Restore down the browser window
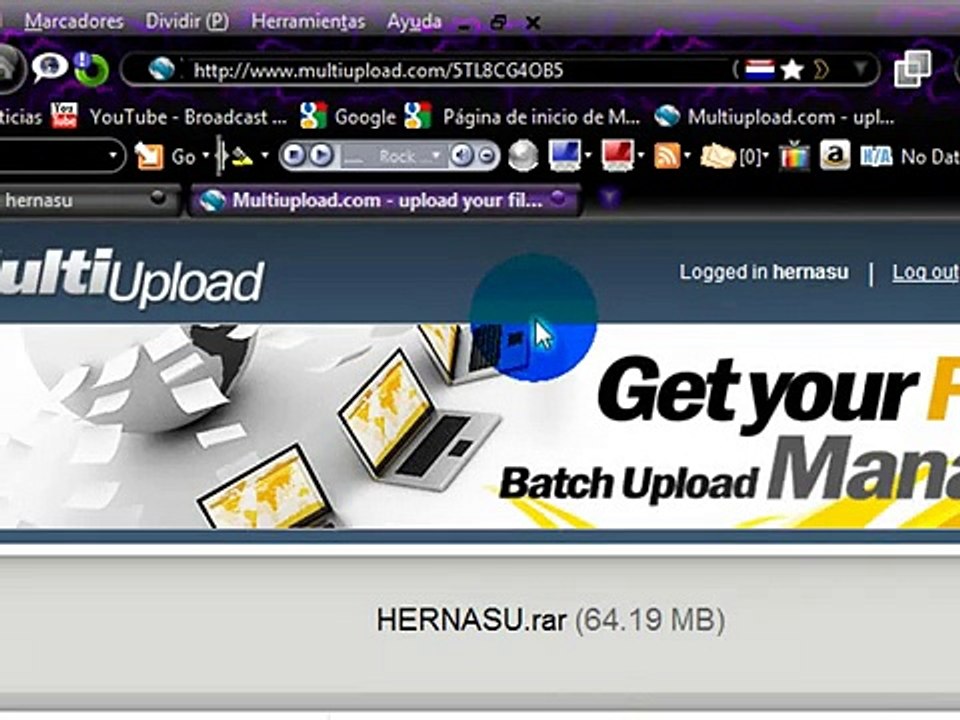Image resolution: width=960 pixels, height=720 pixels. point(499,23)
